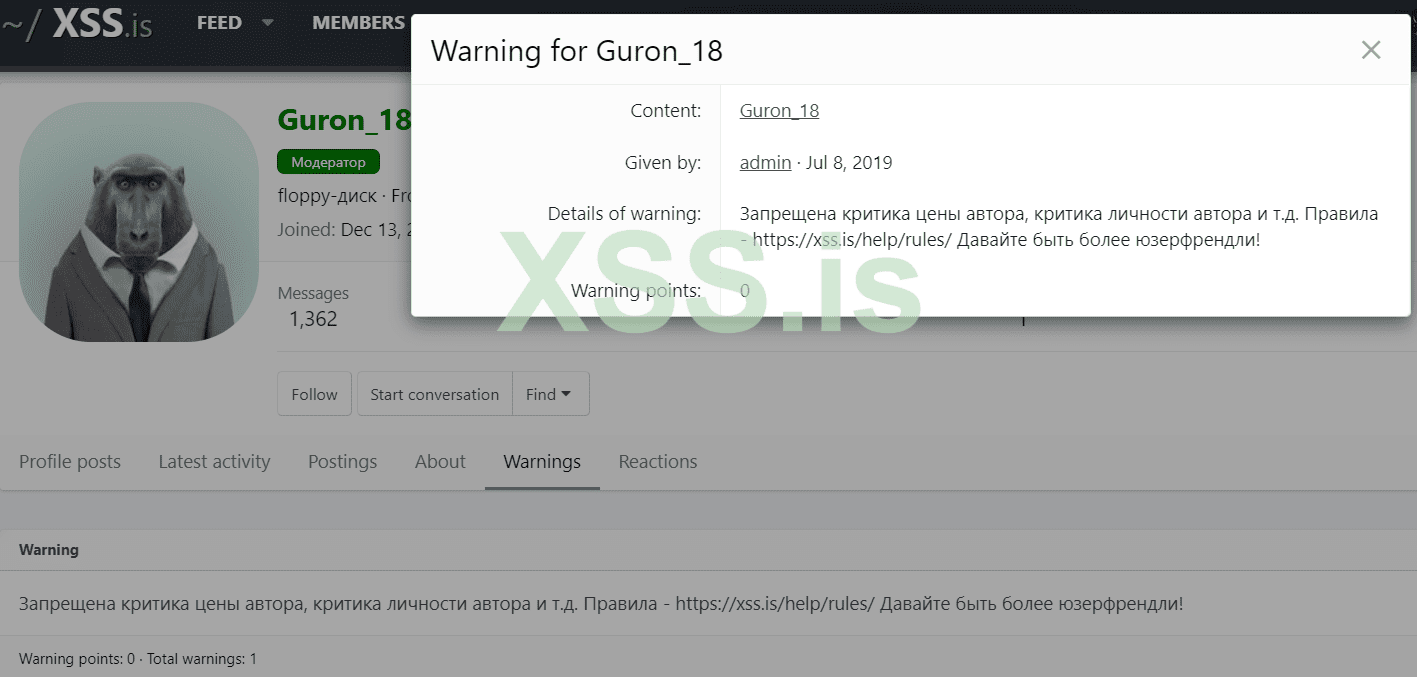This screenshot has width=1417, height=677.
Task: Click the 'Warning' column header
Action: pos(49,550)
